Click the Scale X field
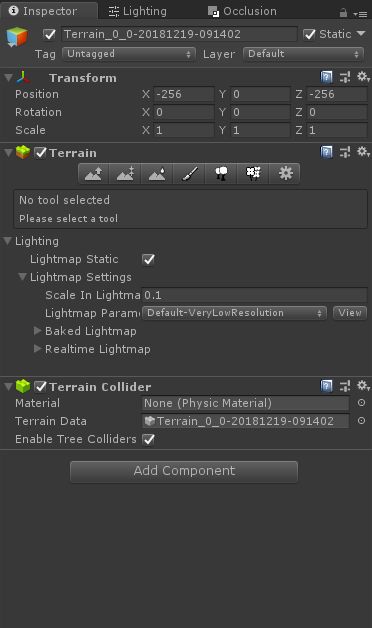The height and width of the screenshot is (628, 372). coord(184,130)
